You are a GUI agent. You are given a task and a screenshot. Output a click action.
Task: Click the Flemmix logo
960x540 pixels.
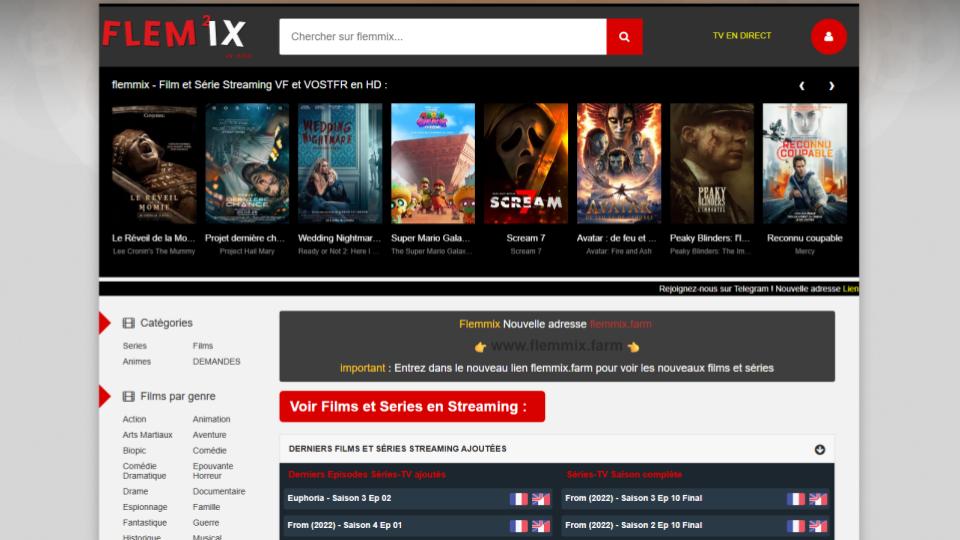coord(174,35)
